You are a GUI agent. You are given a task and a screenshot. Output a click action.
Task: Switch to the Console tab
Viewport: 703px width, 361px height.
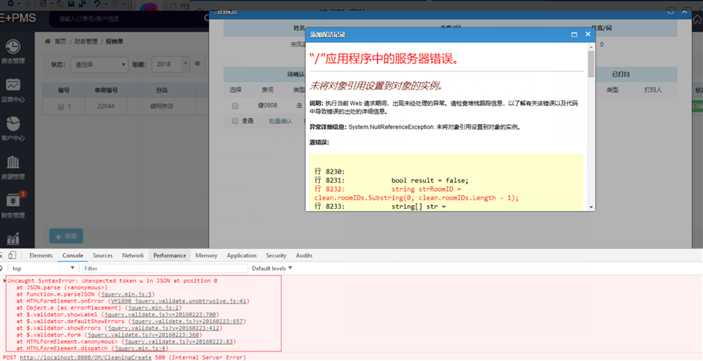pyautogui.click(x=73, y=255)
